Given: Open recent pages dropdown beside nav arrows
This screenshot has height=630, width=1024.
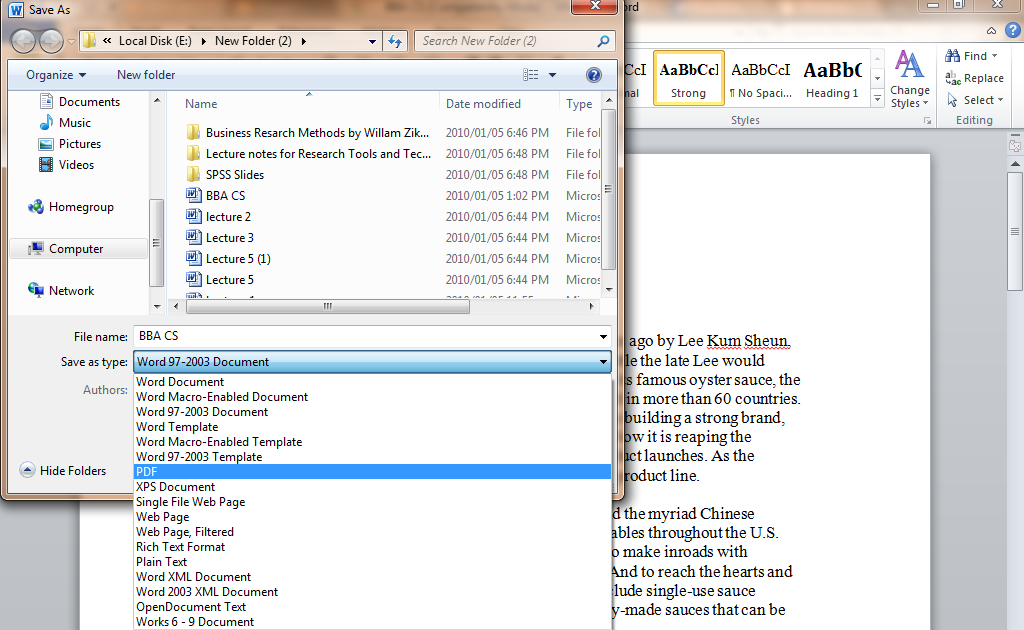Looking at the screenshot, I should pyautogui.click(x=71, y=42).
